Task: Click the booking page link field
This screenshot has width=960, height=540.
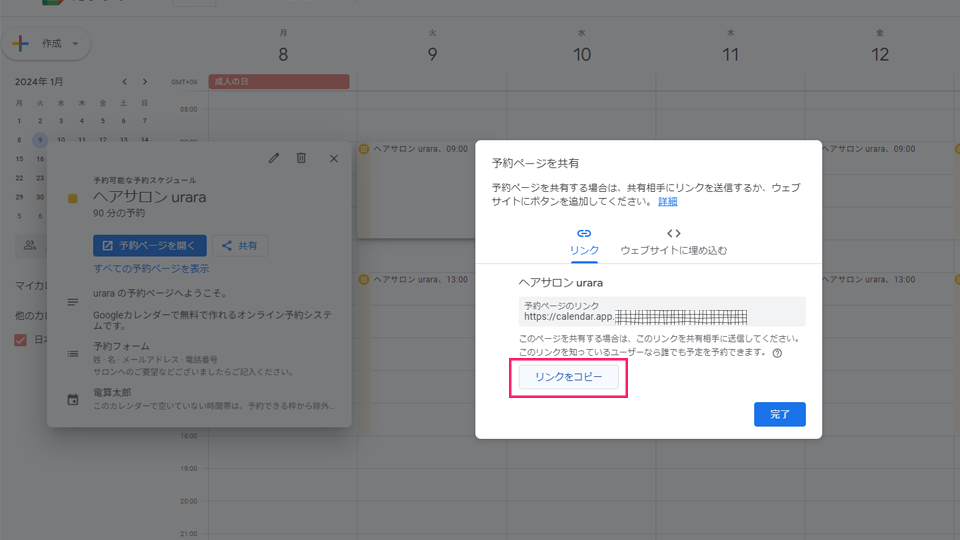Action: [662, 312]
